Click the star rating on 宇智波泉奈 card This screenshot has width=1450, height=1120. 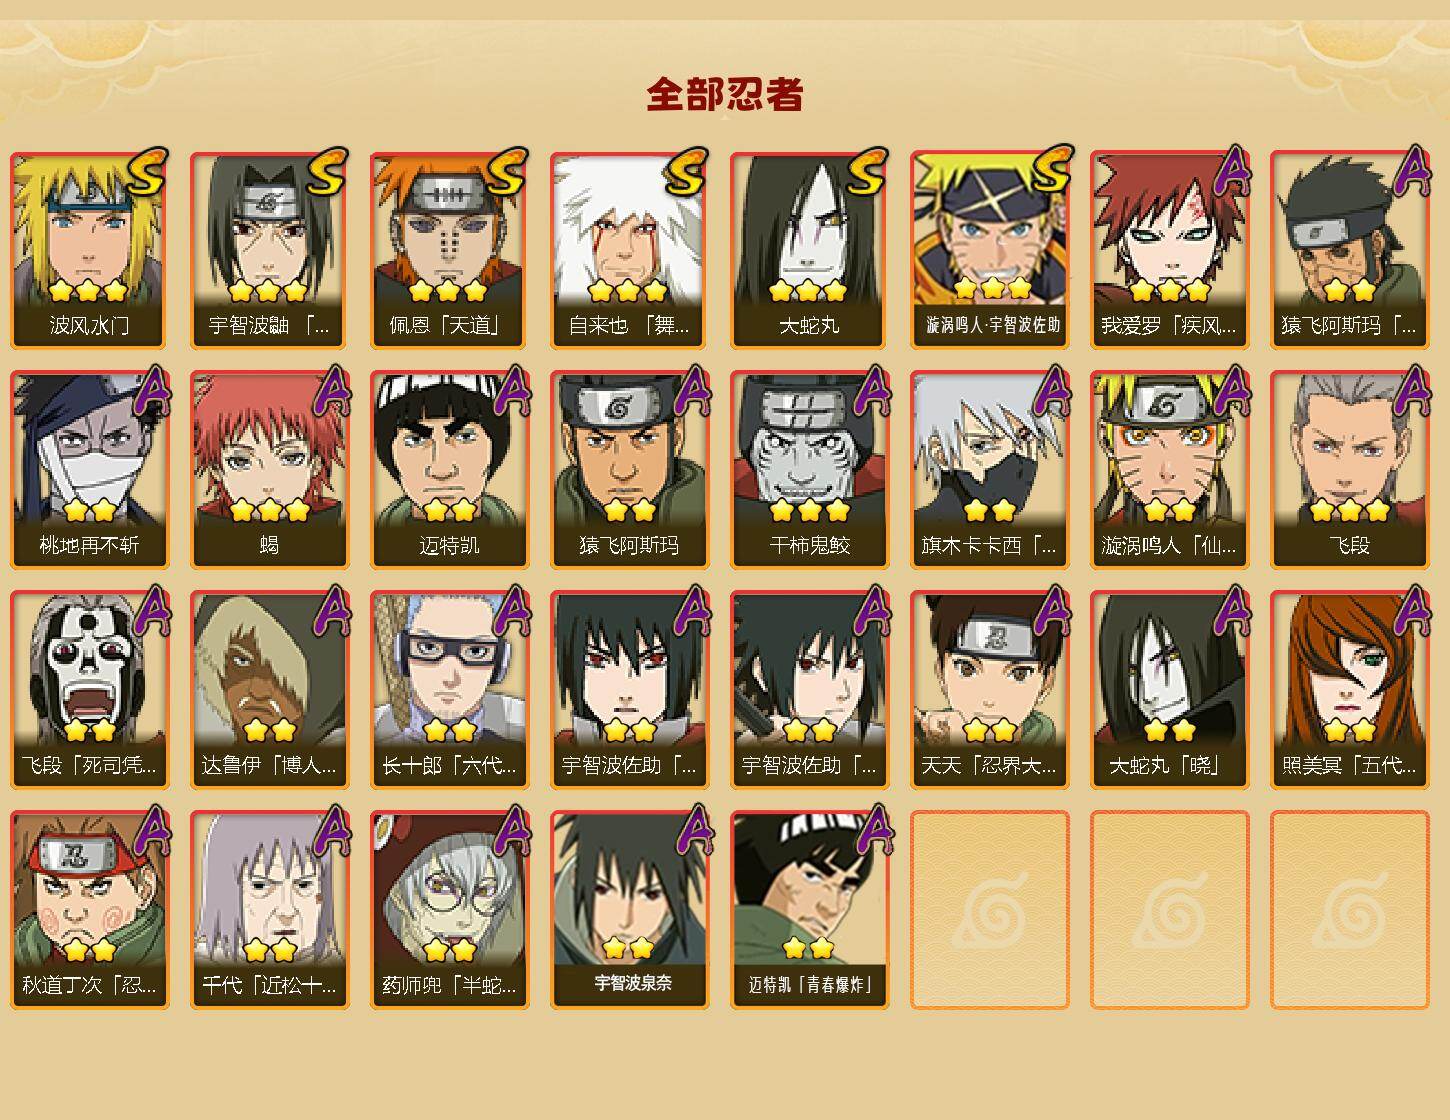point(628,947)
